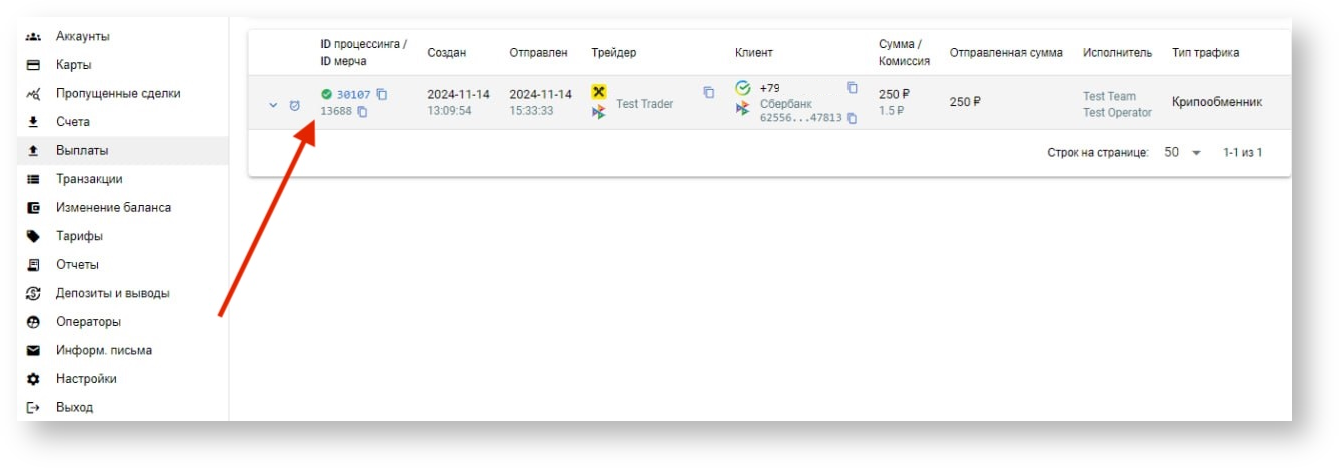
Task: Click the Отчеты report icon
Action: (x=33, y=265)
